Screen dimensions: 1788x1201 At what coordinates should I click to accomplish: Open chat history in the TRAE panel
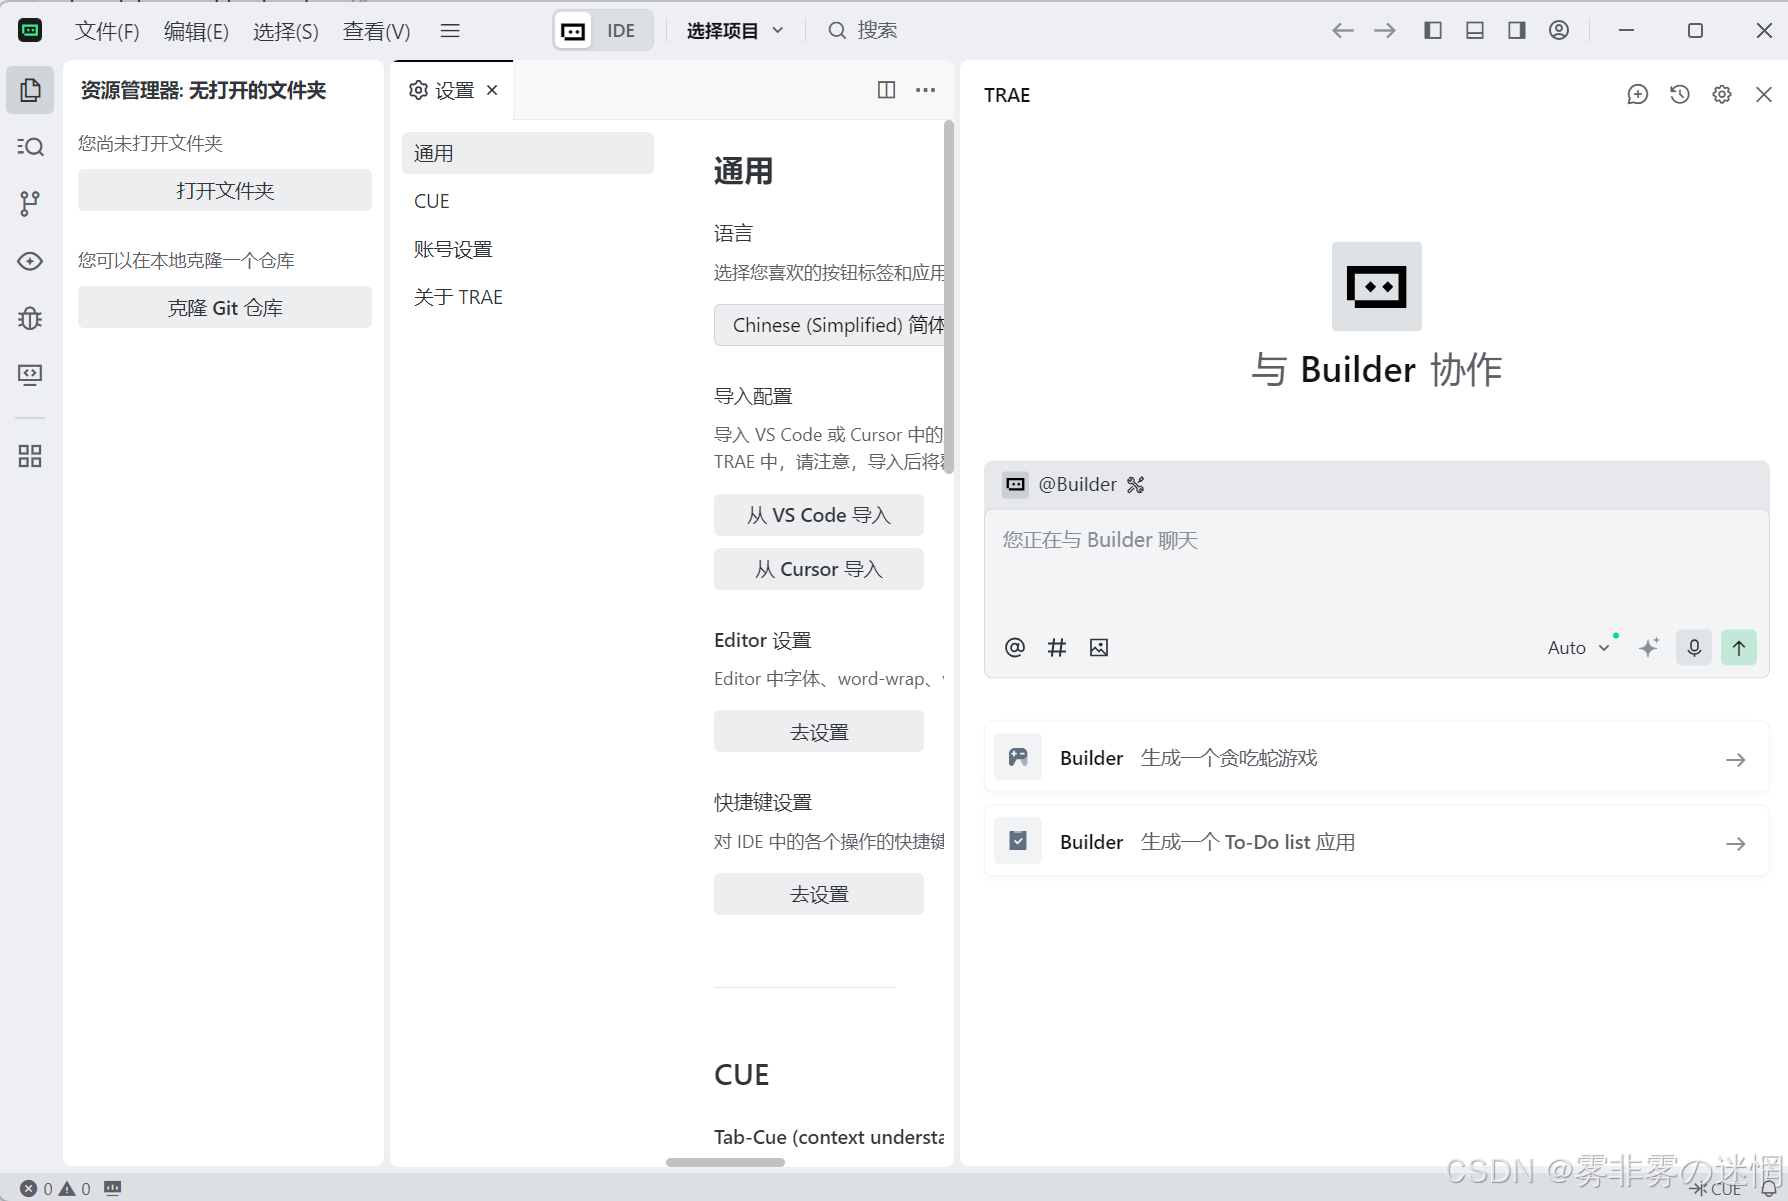pos(1680,94)
